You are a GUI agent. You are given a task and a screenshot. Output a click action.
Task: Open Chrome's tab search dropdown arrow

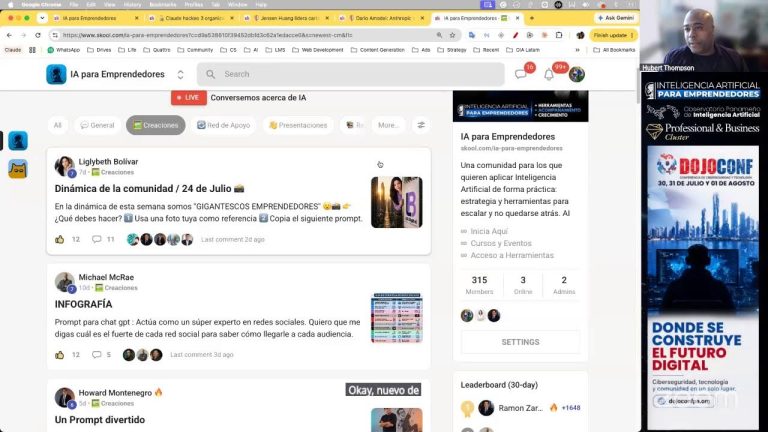[x=42, y=18]
